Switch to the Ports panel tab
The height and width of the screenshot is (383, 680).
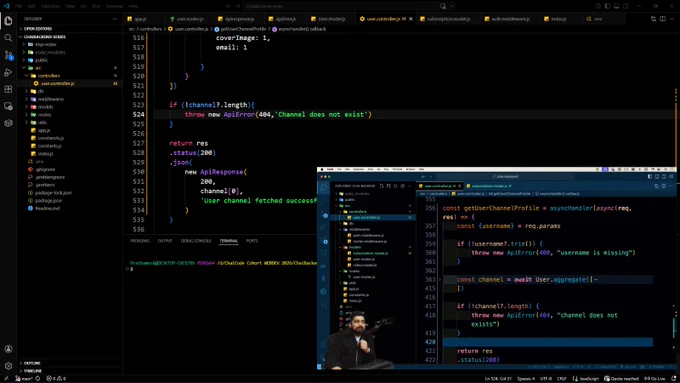[252, 241]
